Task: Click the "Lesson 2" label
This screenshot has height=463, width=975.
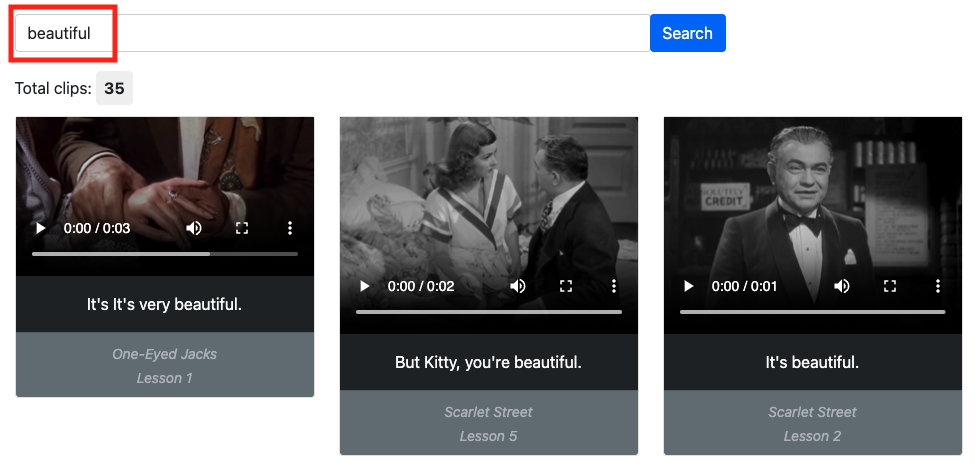Action: pos(812,436)
